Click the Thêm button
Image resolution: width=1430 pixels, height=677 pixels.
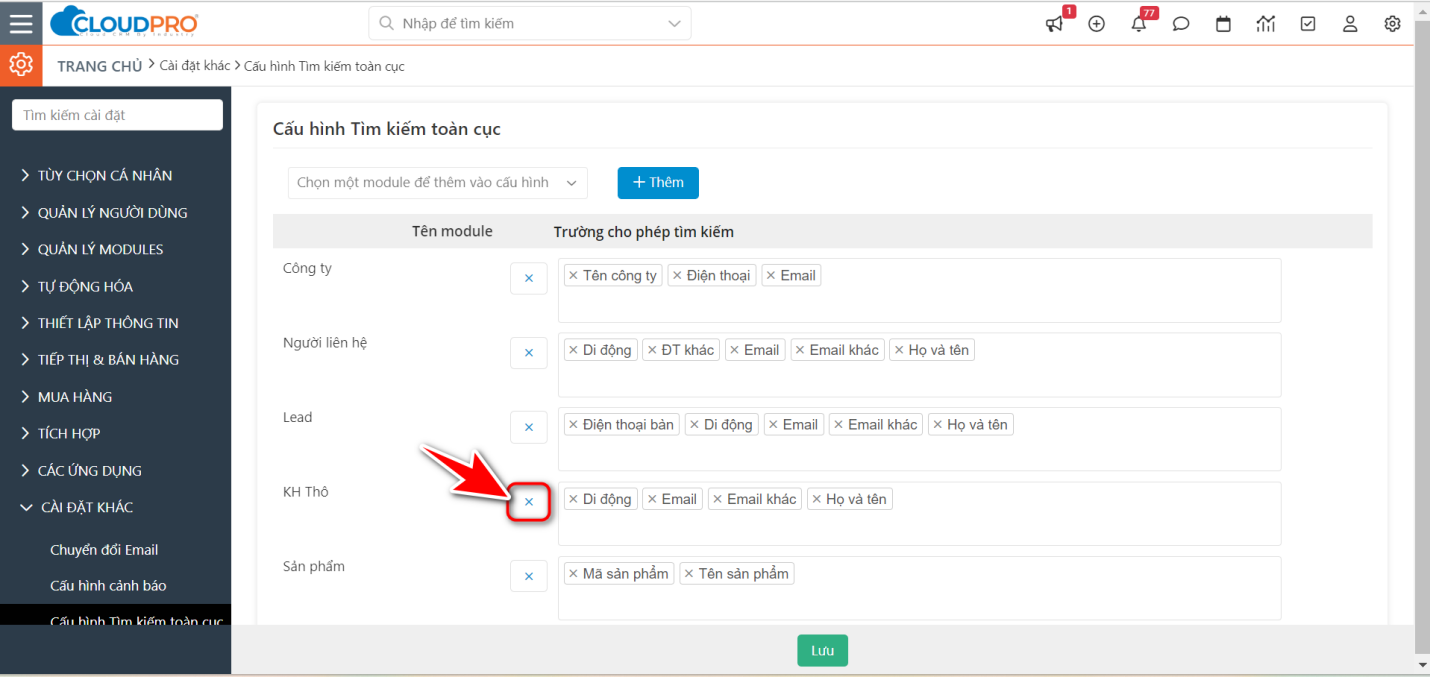tap(658, 183)
